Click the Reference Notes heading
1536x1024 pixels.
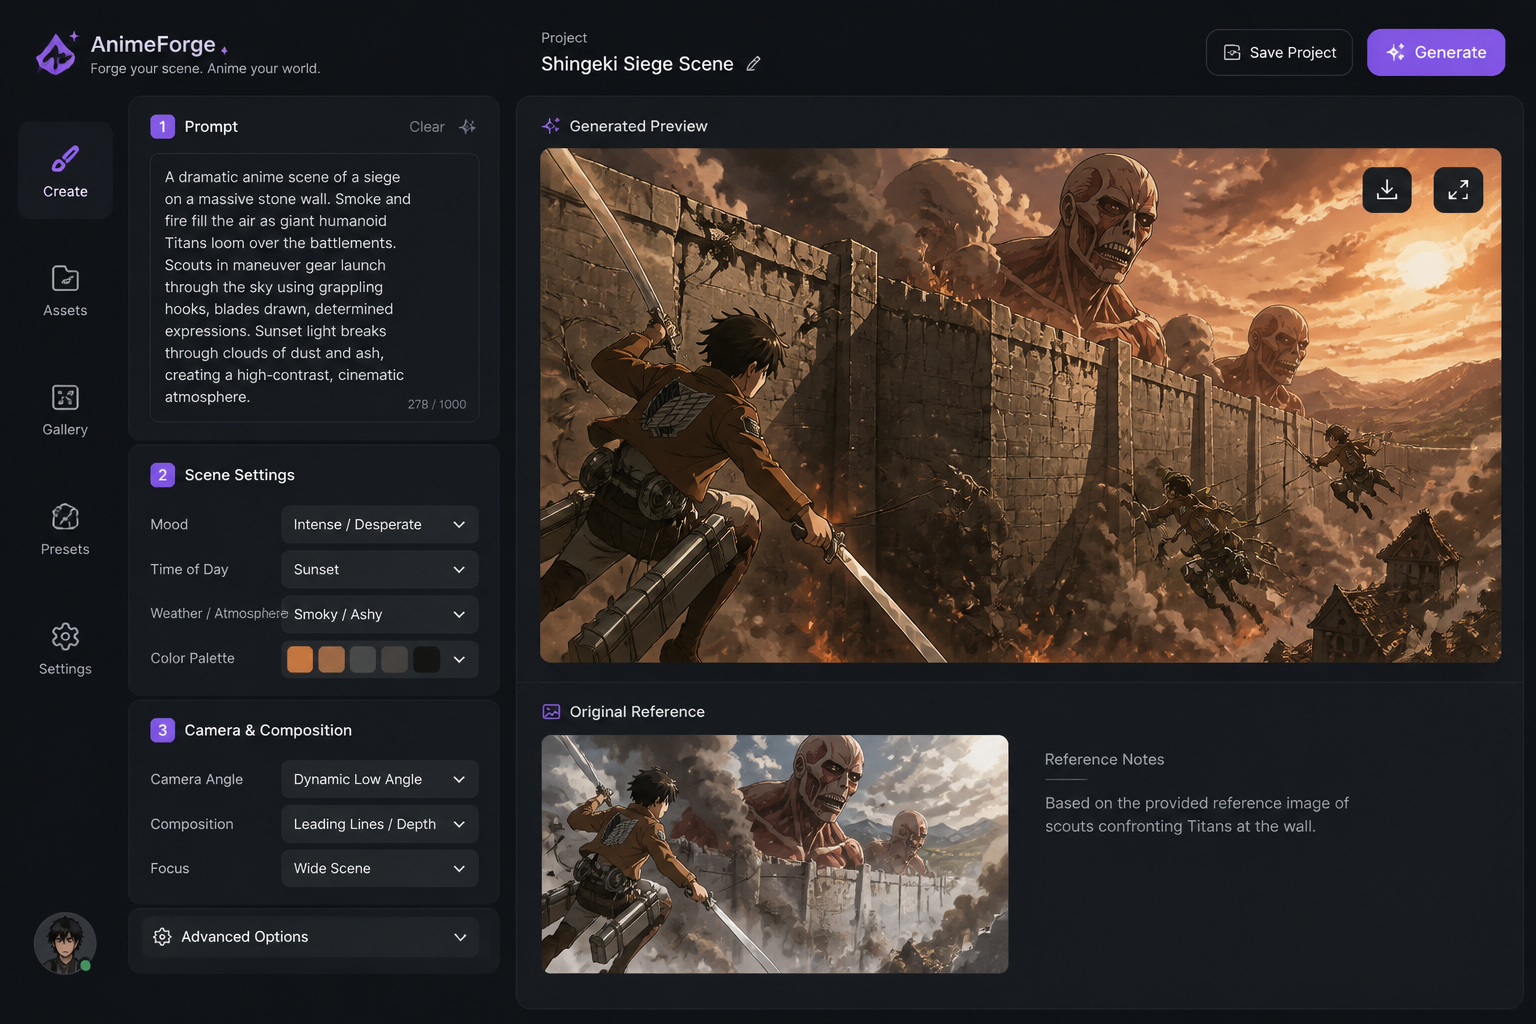pyautogui.click(x=1104, y=760)
